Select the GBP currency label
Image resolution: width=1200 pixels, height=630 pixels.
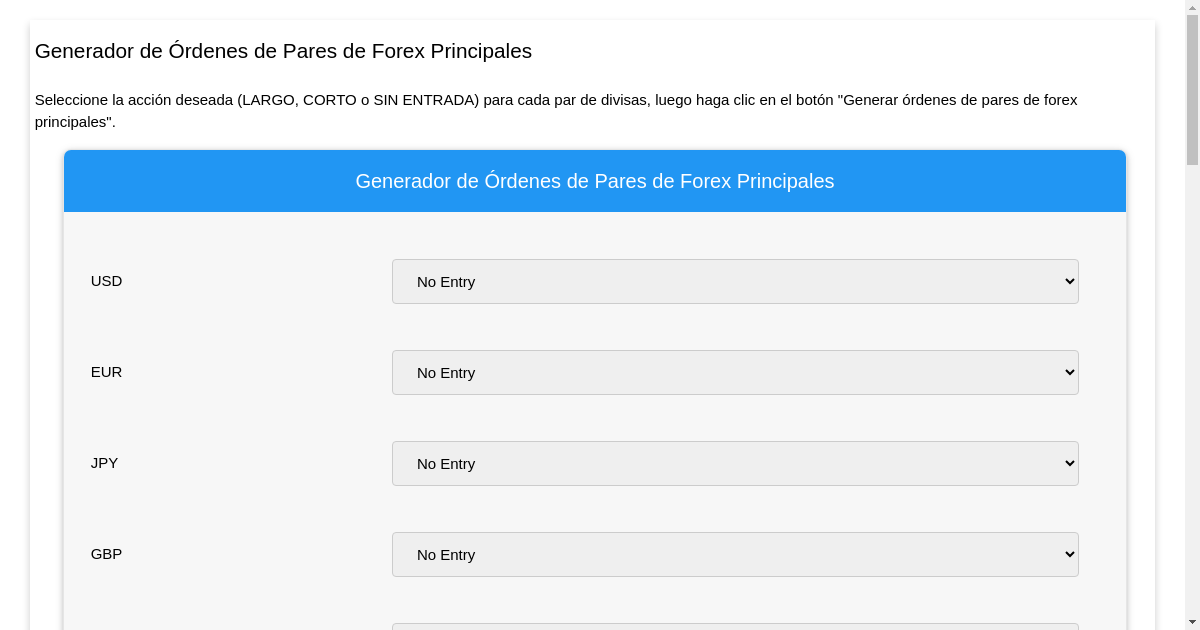[x=106, y=553]
